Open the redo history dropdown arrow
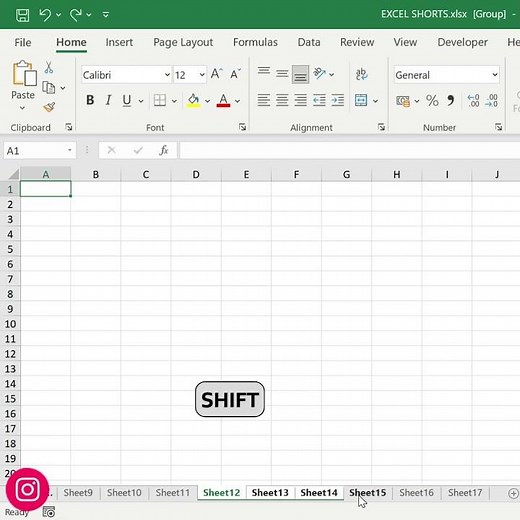Viewport: 520px width, 520px height. [x=89, y=15]
